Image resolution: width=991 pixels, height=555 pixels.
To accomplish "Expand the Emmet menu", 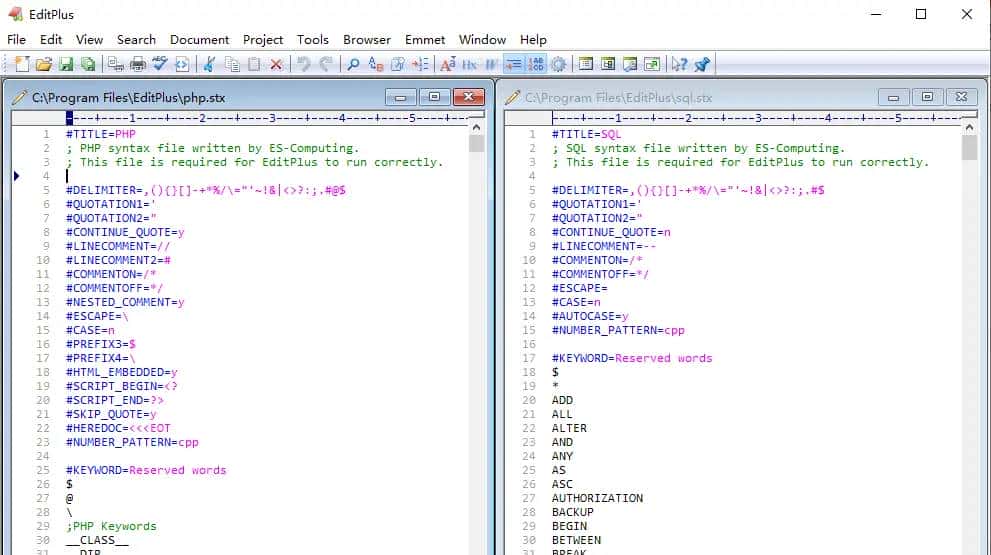I will [425, 39].
